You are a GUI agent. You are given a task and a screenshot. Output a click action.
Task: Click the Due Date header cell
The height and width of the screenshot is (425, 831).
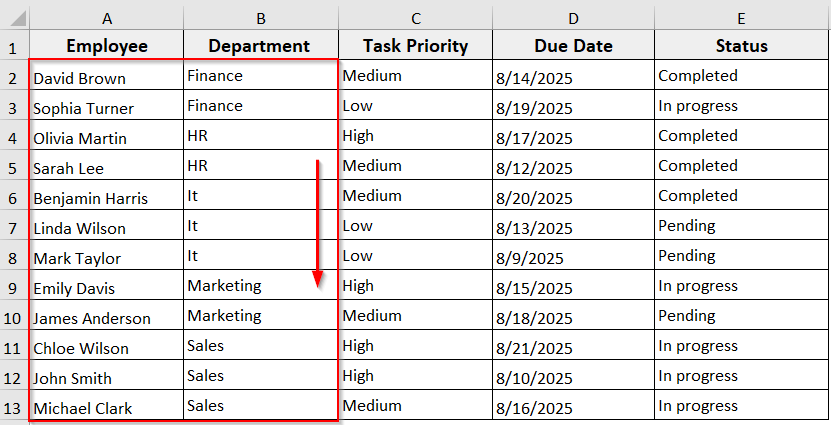click(573, 46)
